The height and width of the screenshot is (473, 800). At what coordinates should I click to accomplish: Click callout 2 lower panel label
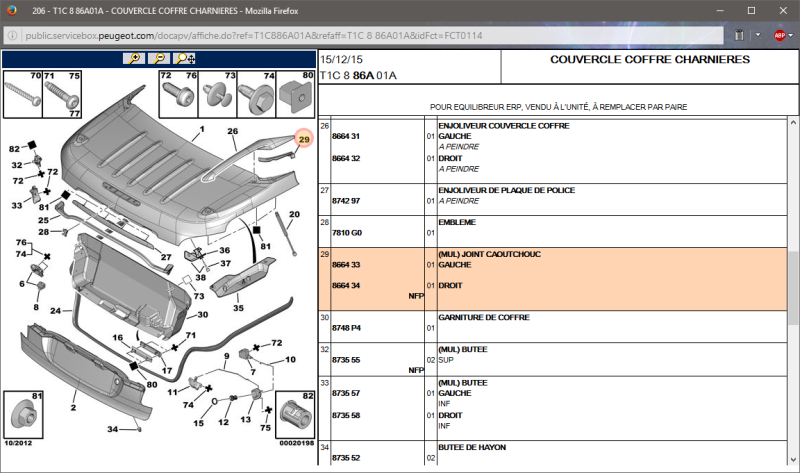point(73,407)
